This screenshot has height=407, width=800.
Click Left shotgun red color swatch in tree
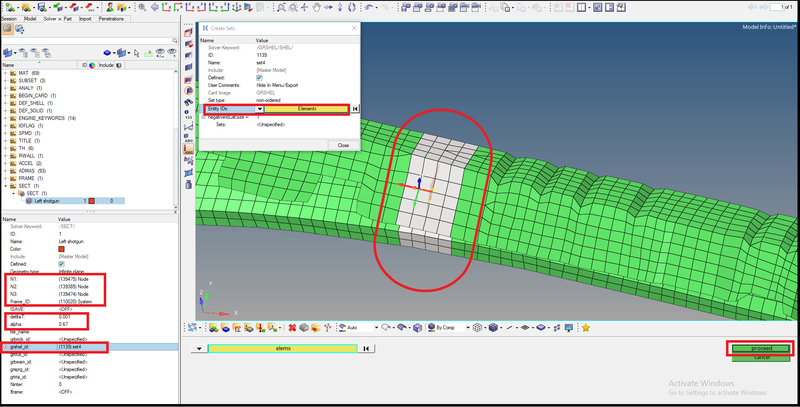(x=92, y=201)
